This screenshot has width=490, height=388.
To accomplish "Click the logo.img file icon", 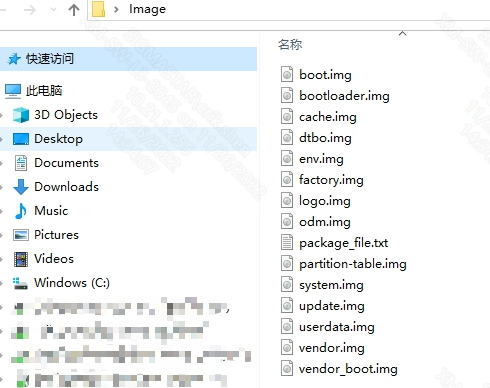I will click(x=287, y=200).
